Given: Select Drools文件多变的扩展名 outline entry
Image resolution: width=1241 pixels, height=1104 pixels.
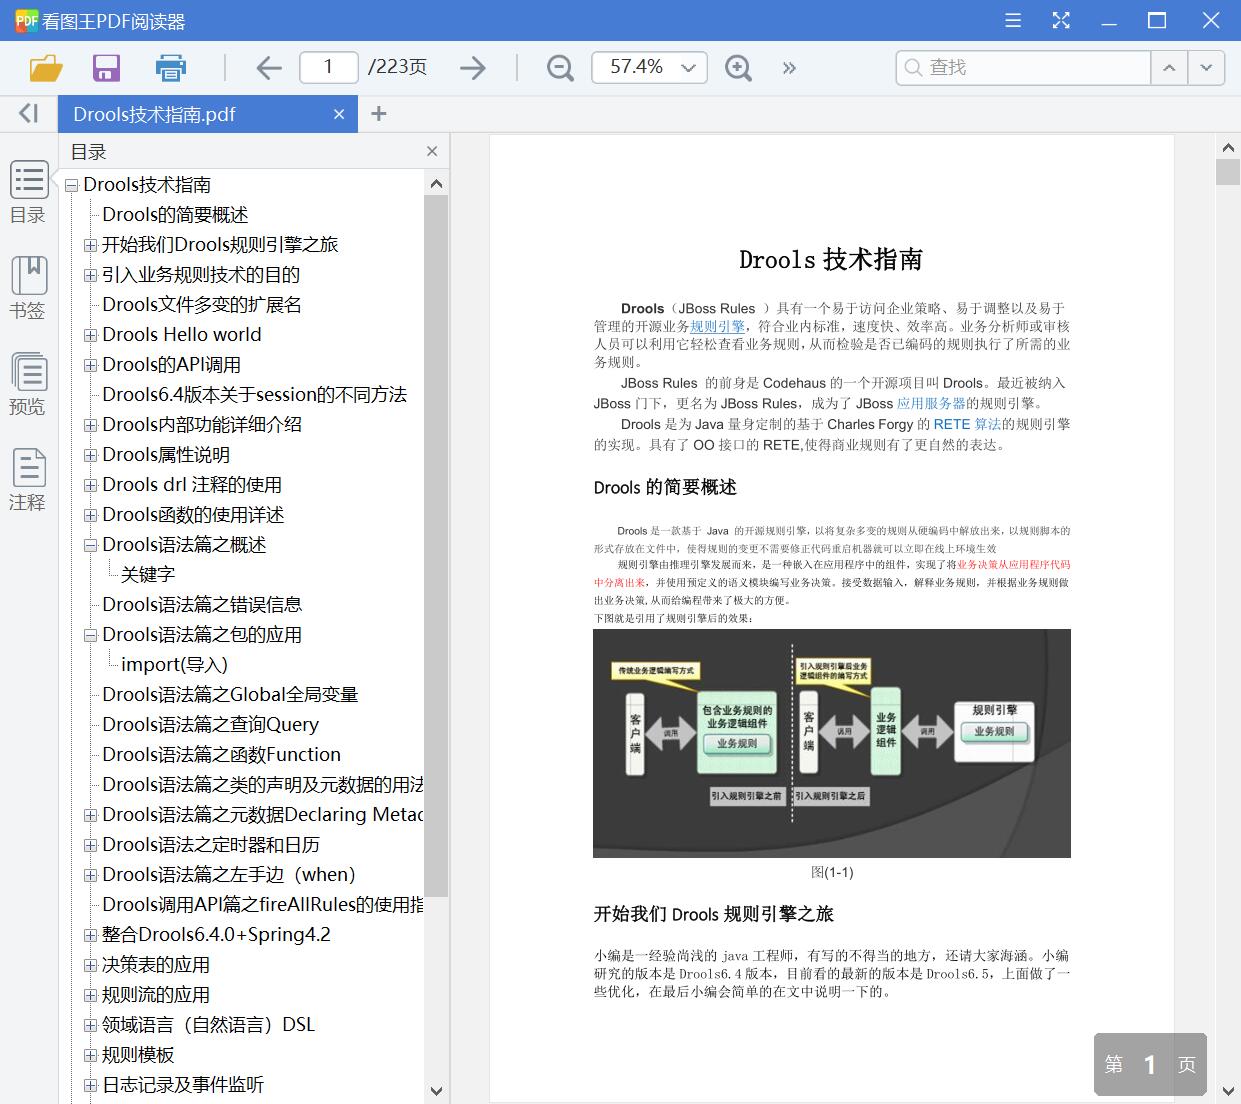Looking at the screenshot, I should coord(202,304).
